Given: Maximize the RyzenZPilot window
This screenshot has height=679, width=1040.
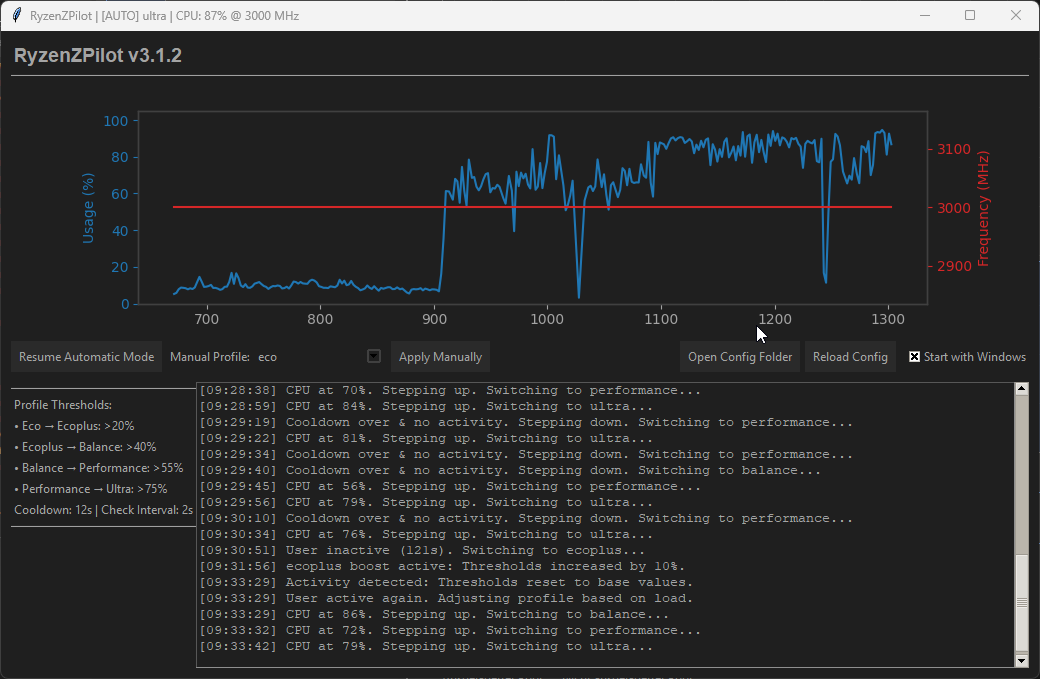Looking at the screenshot, I should coord(970,16).
